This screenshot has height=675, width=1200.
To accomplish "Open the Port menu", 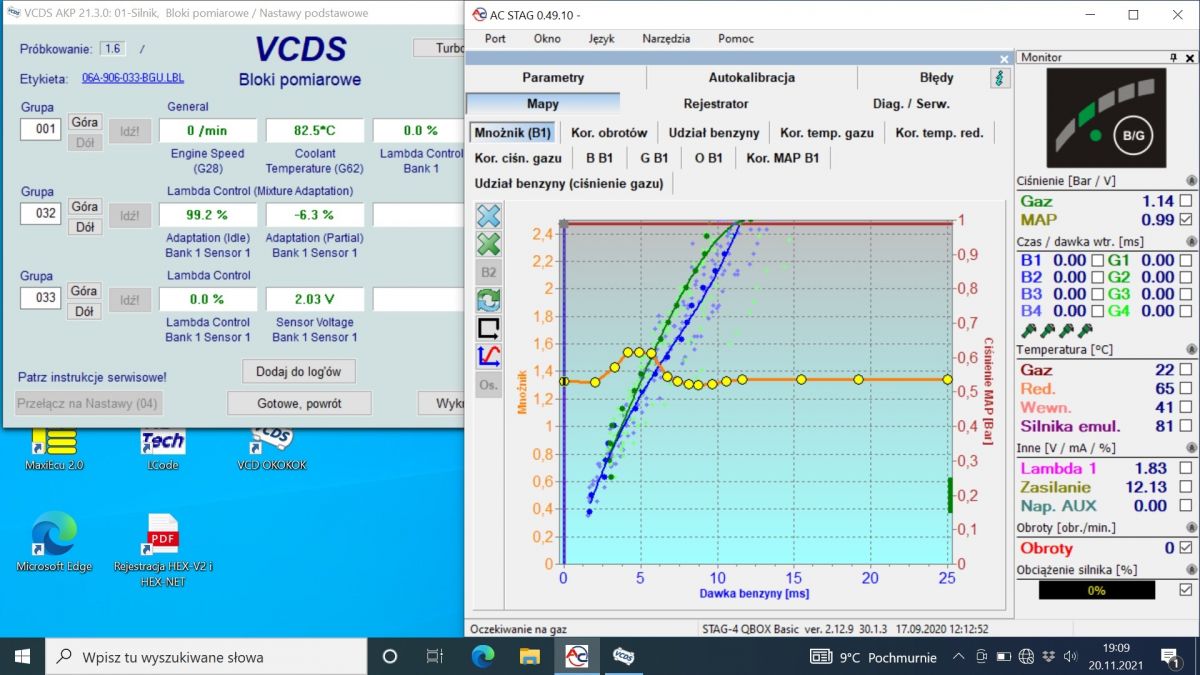I will (x=495, y=39).
